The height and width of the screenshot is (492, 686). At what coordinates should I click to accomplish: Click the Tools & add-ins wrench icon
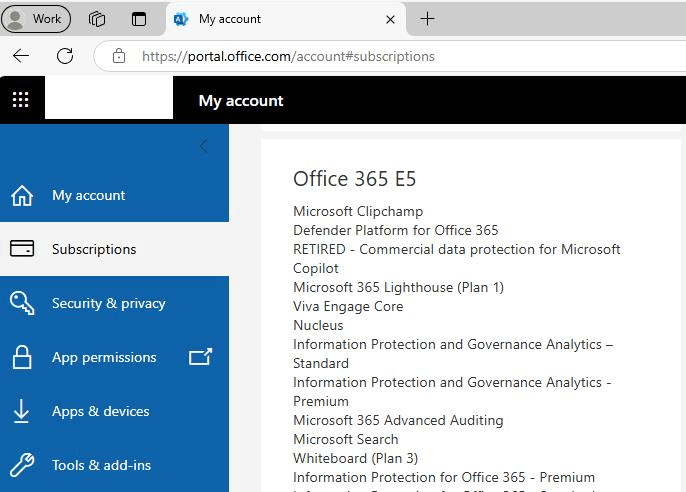point(22,465)
